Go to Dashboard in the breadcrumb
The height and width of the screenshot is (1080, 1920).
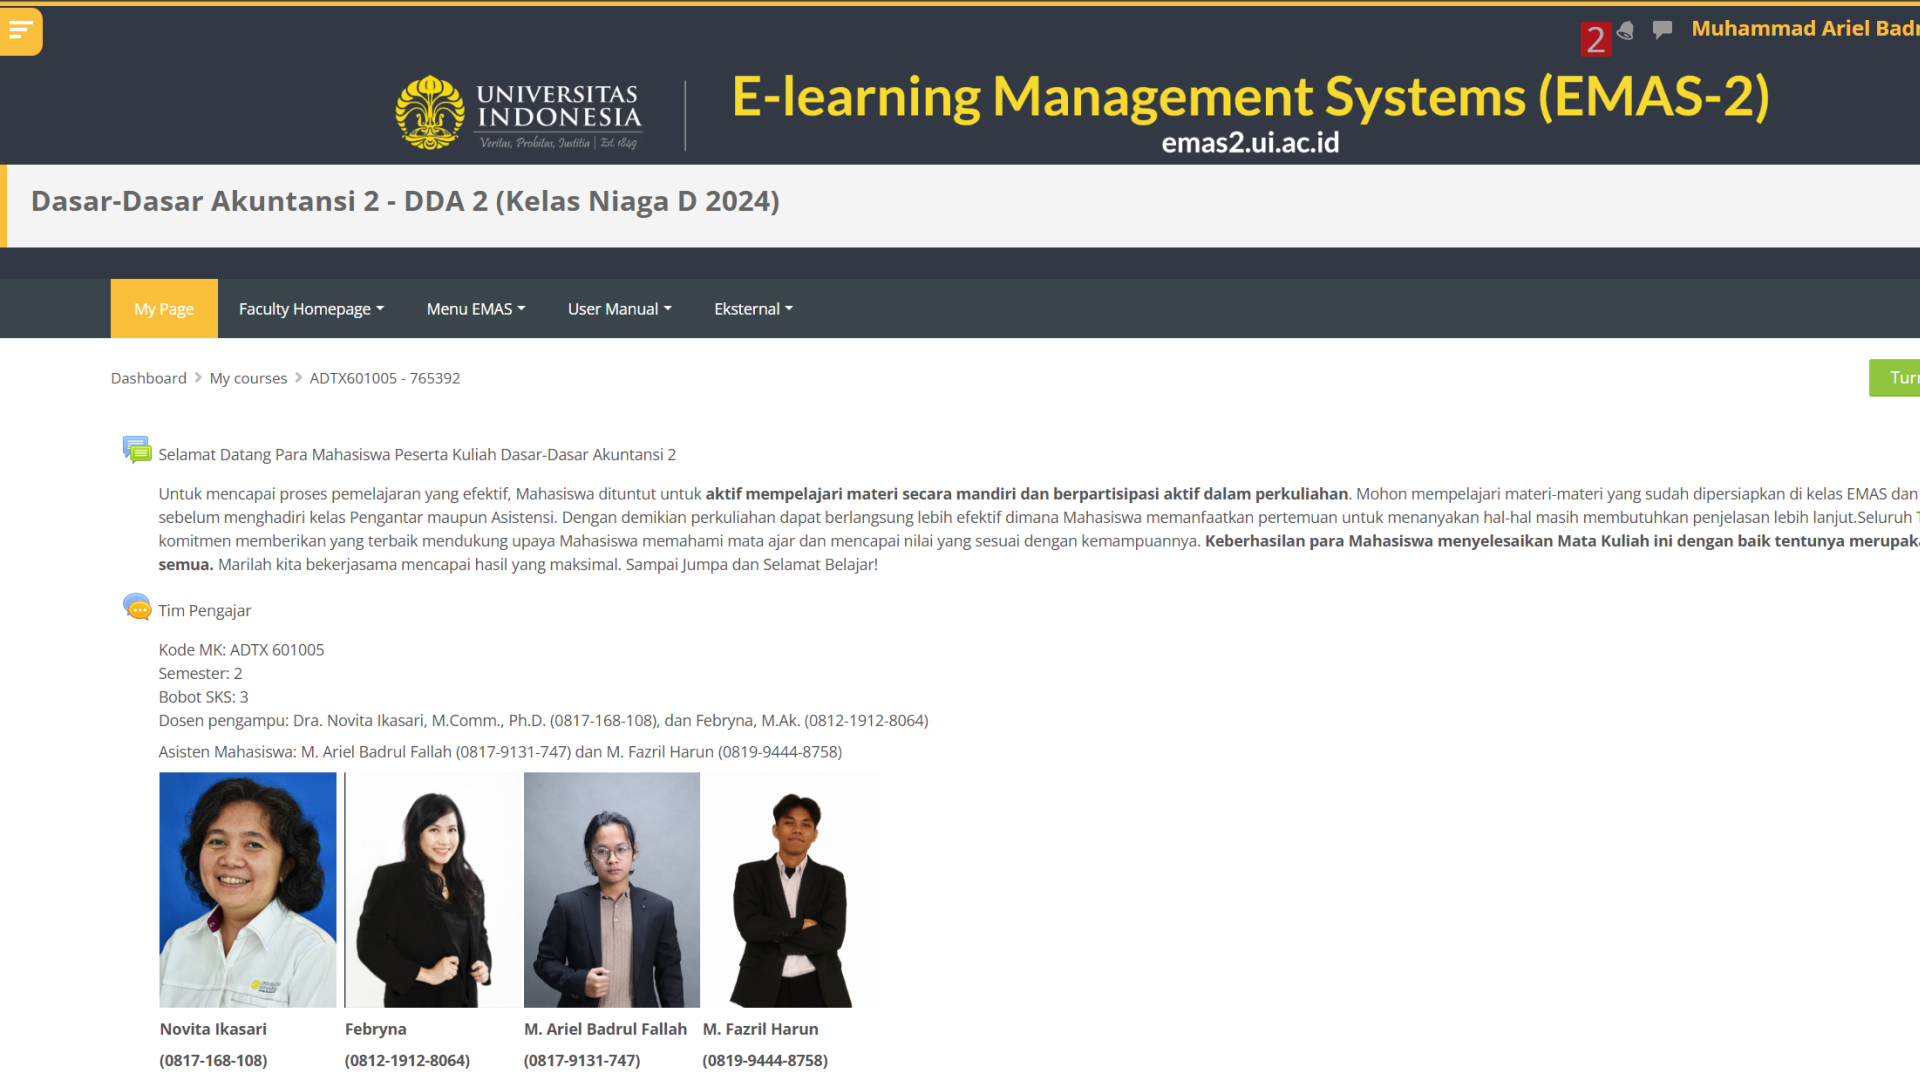(149, 378)
